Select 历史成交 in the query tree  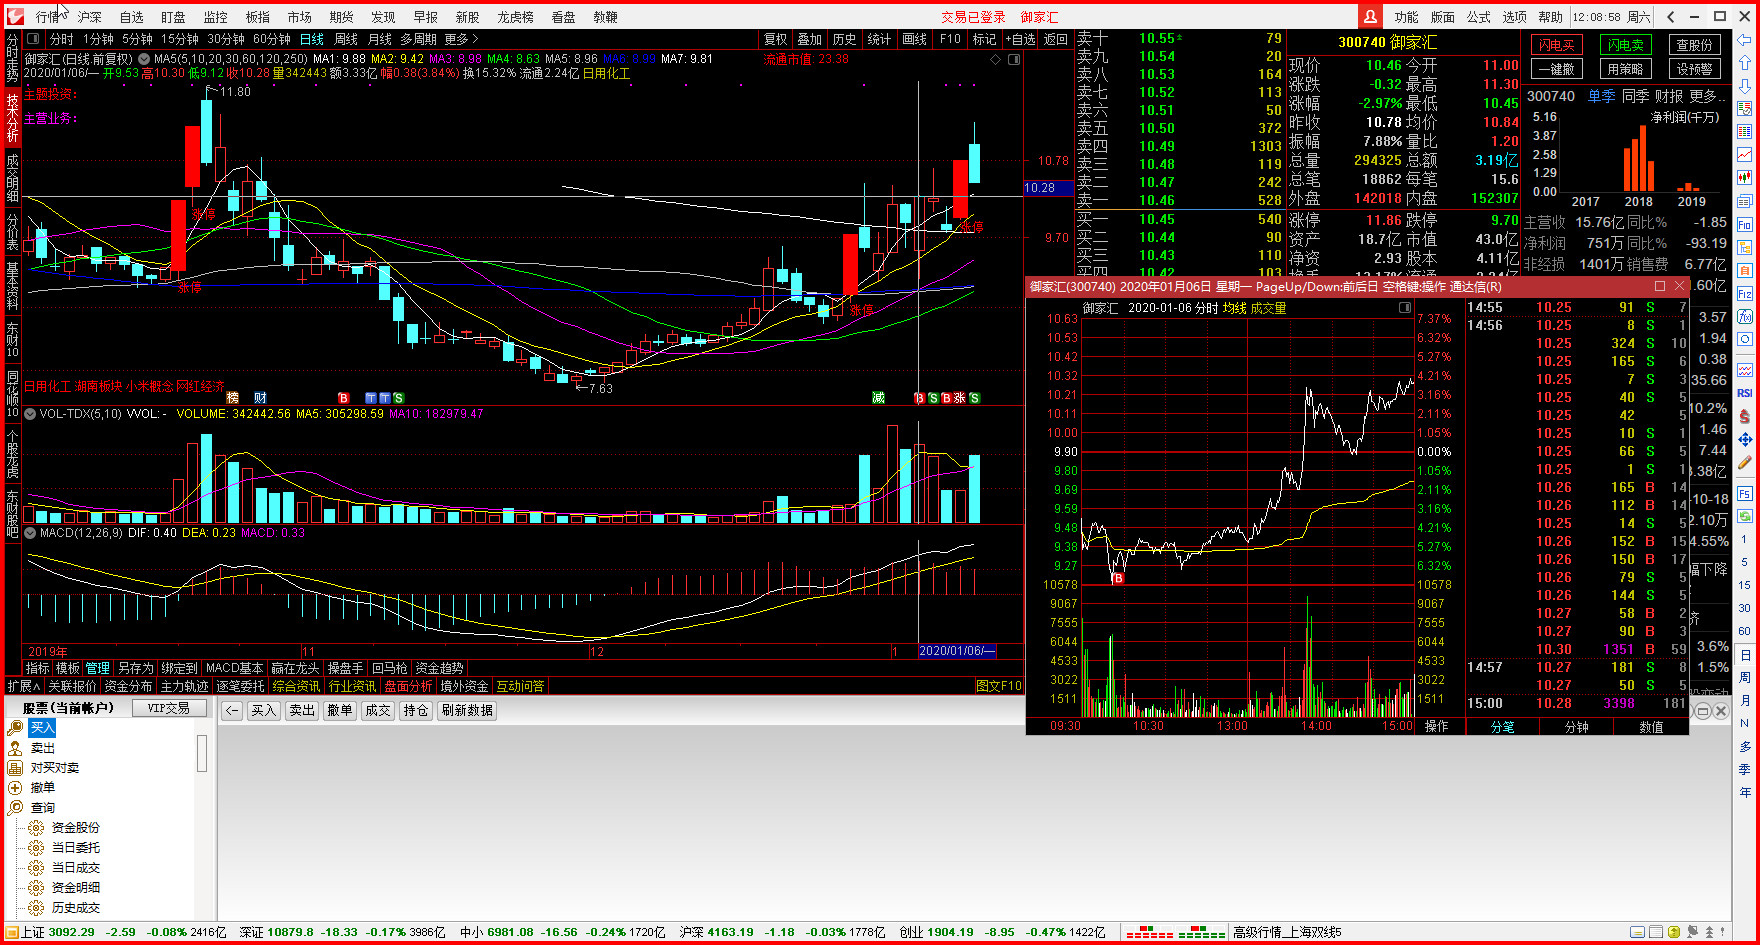[x=76, y=908]
